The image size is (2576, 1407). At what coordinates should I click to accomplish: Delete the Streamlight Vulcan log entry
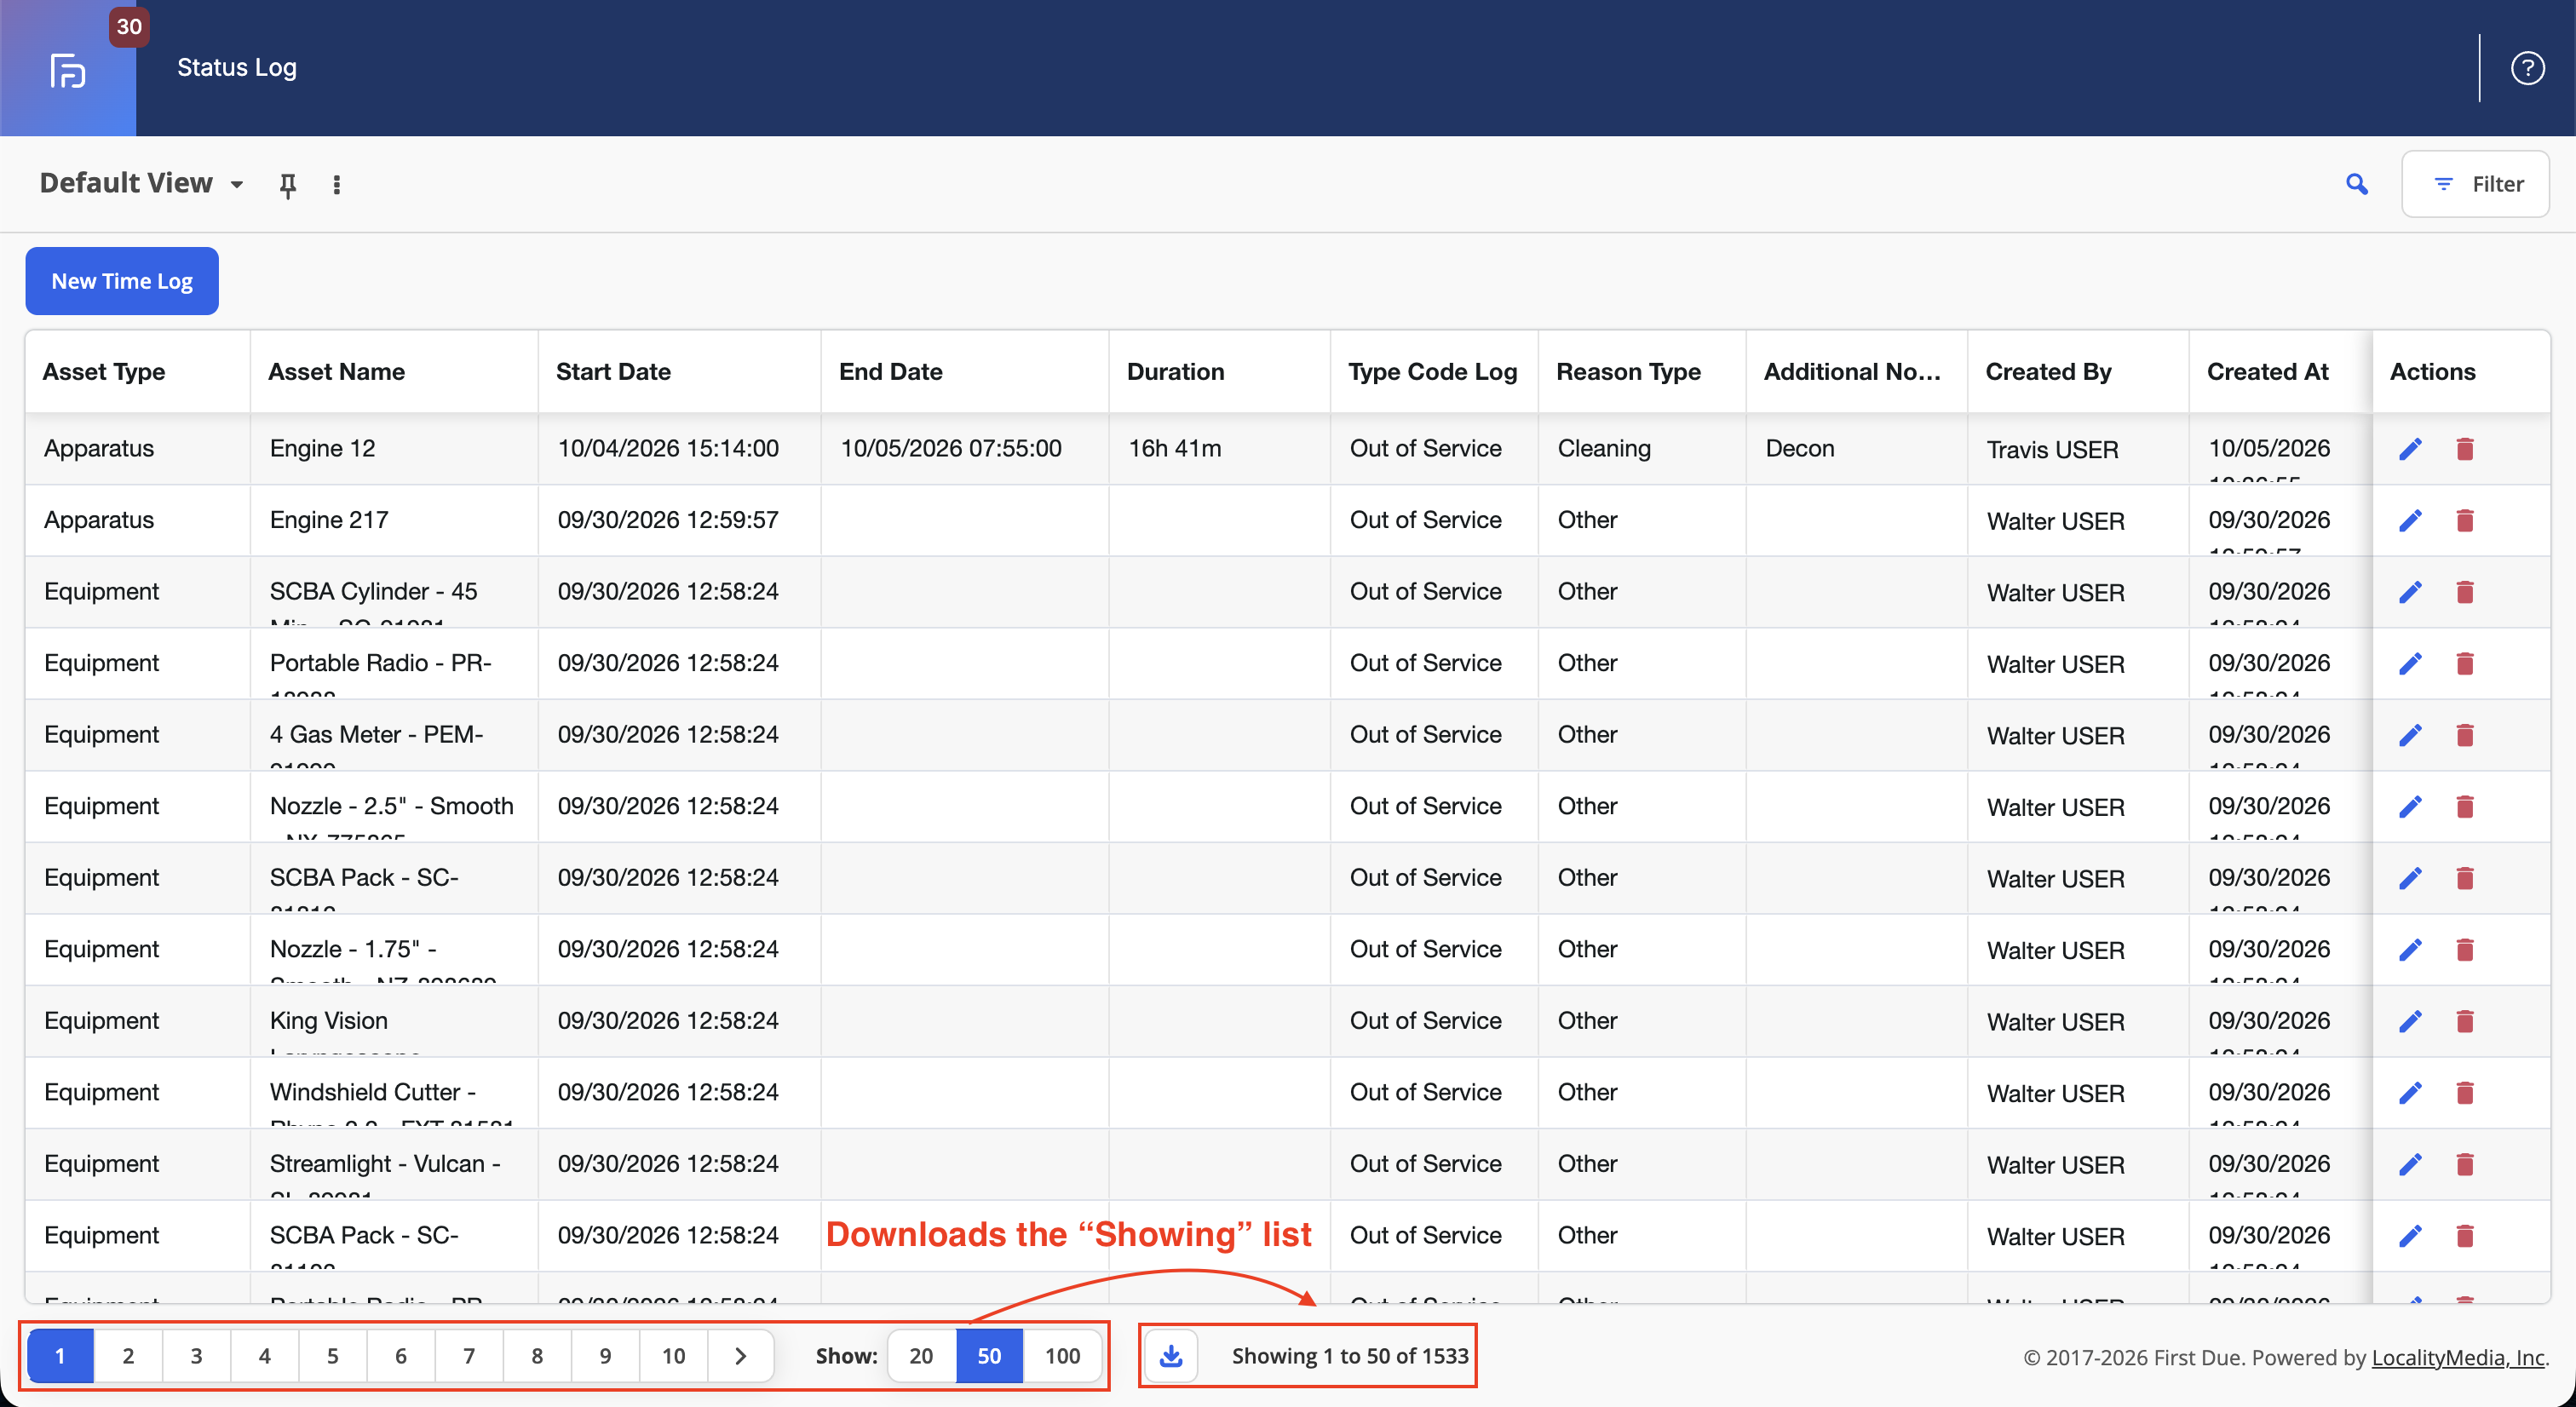pos(2465,1164)
